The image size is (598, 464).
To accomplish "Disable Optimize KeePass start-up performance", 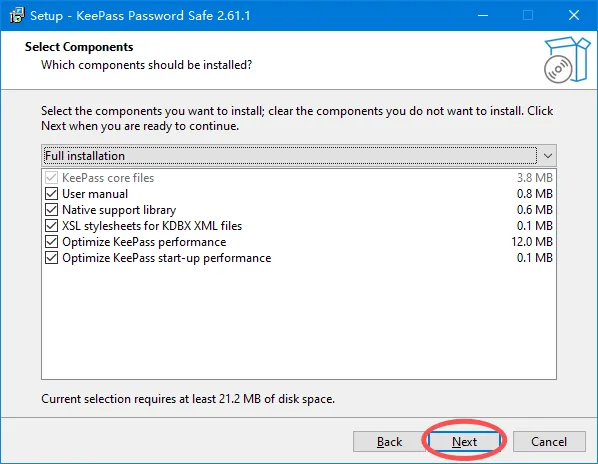I will tap(51, 258).
